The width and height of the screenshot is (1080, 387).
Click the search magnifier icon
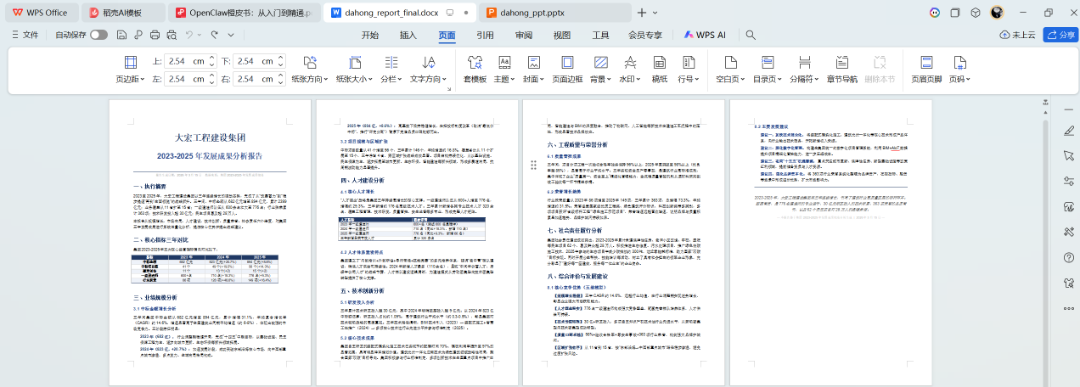pyautogui.click(x=751, y=34)
